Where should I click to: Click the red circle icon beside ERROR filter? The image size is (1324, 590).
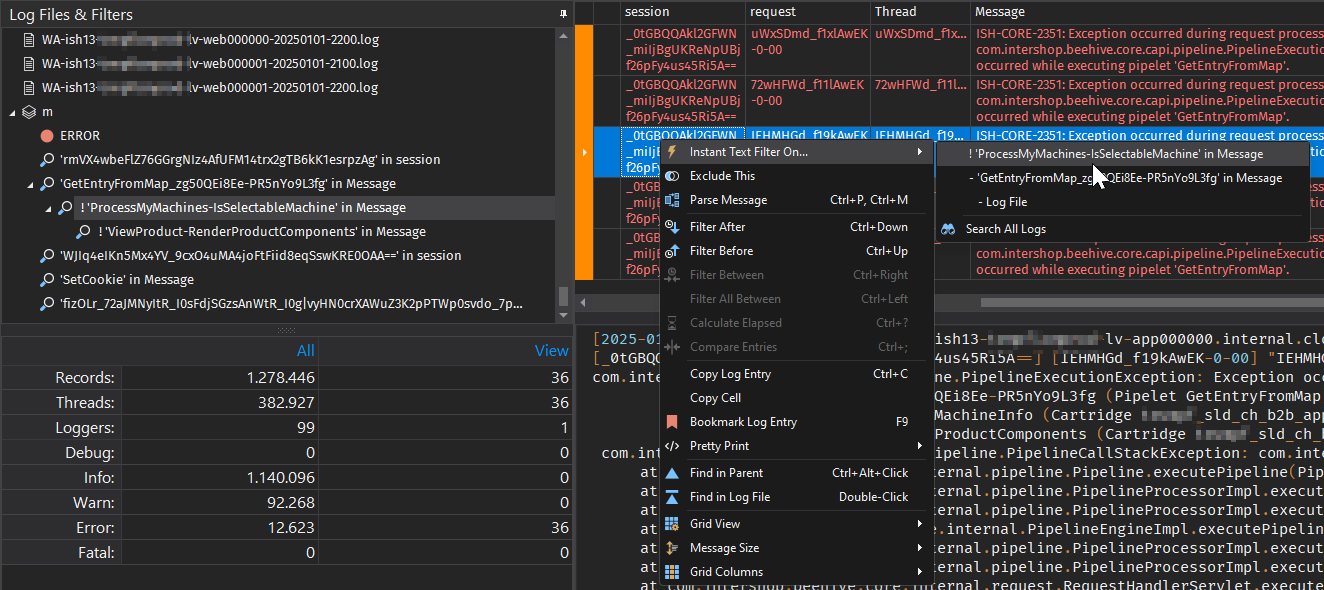[x=47, y=136]
